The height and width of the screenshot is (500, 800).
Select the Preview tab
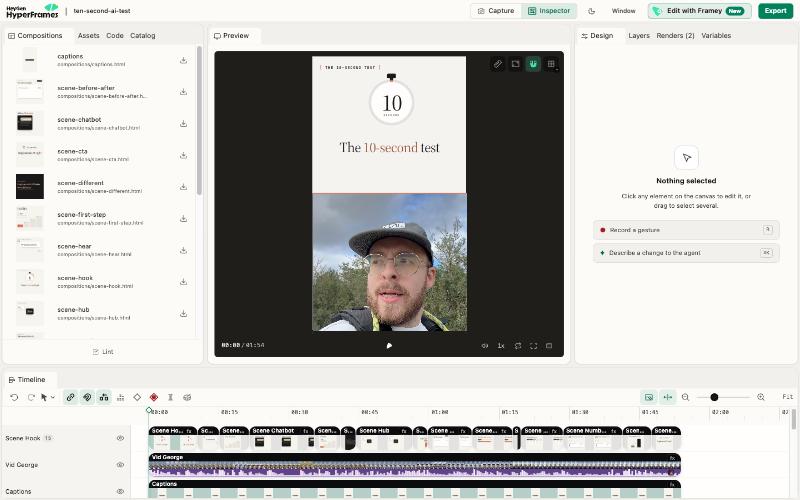[x=232, y=36]
